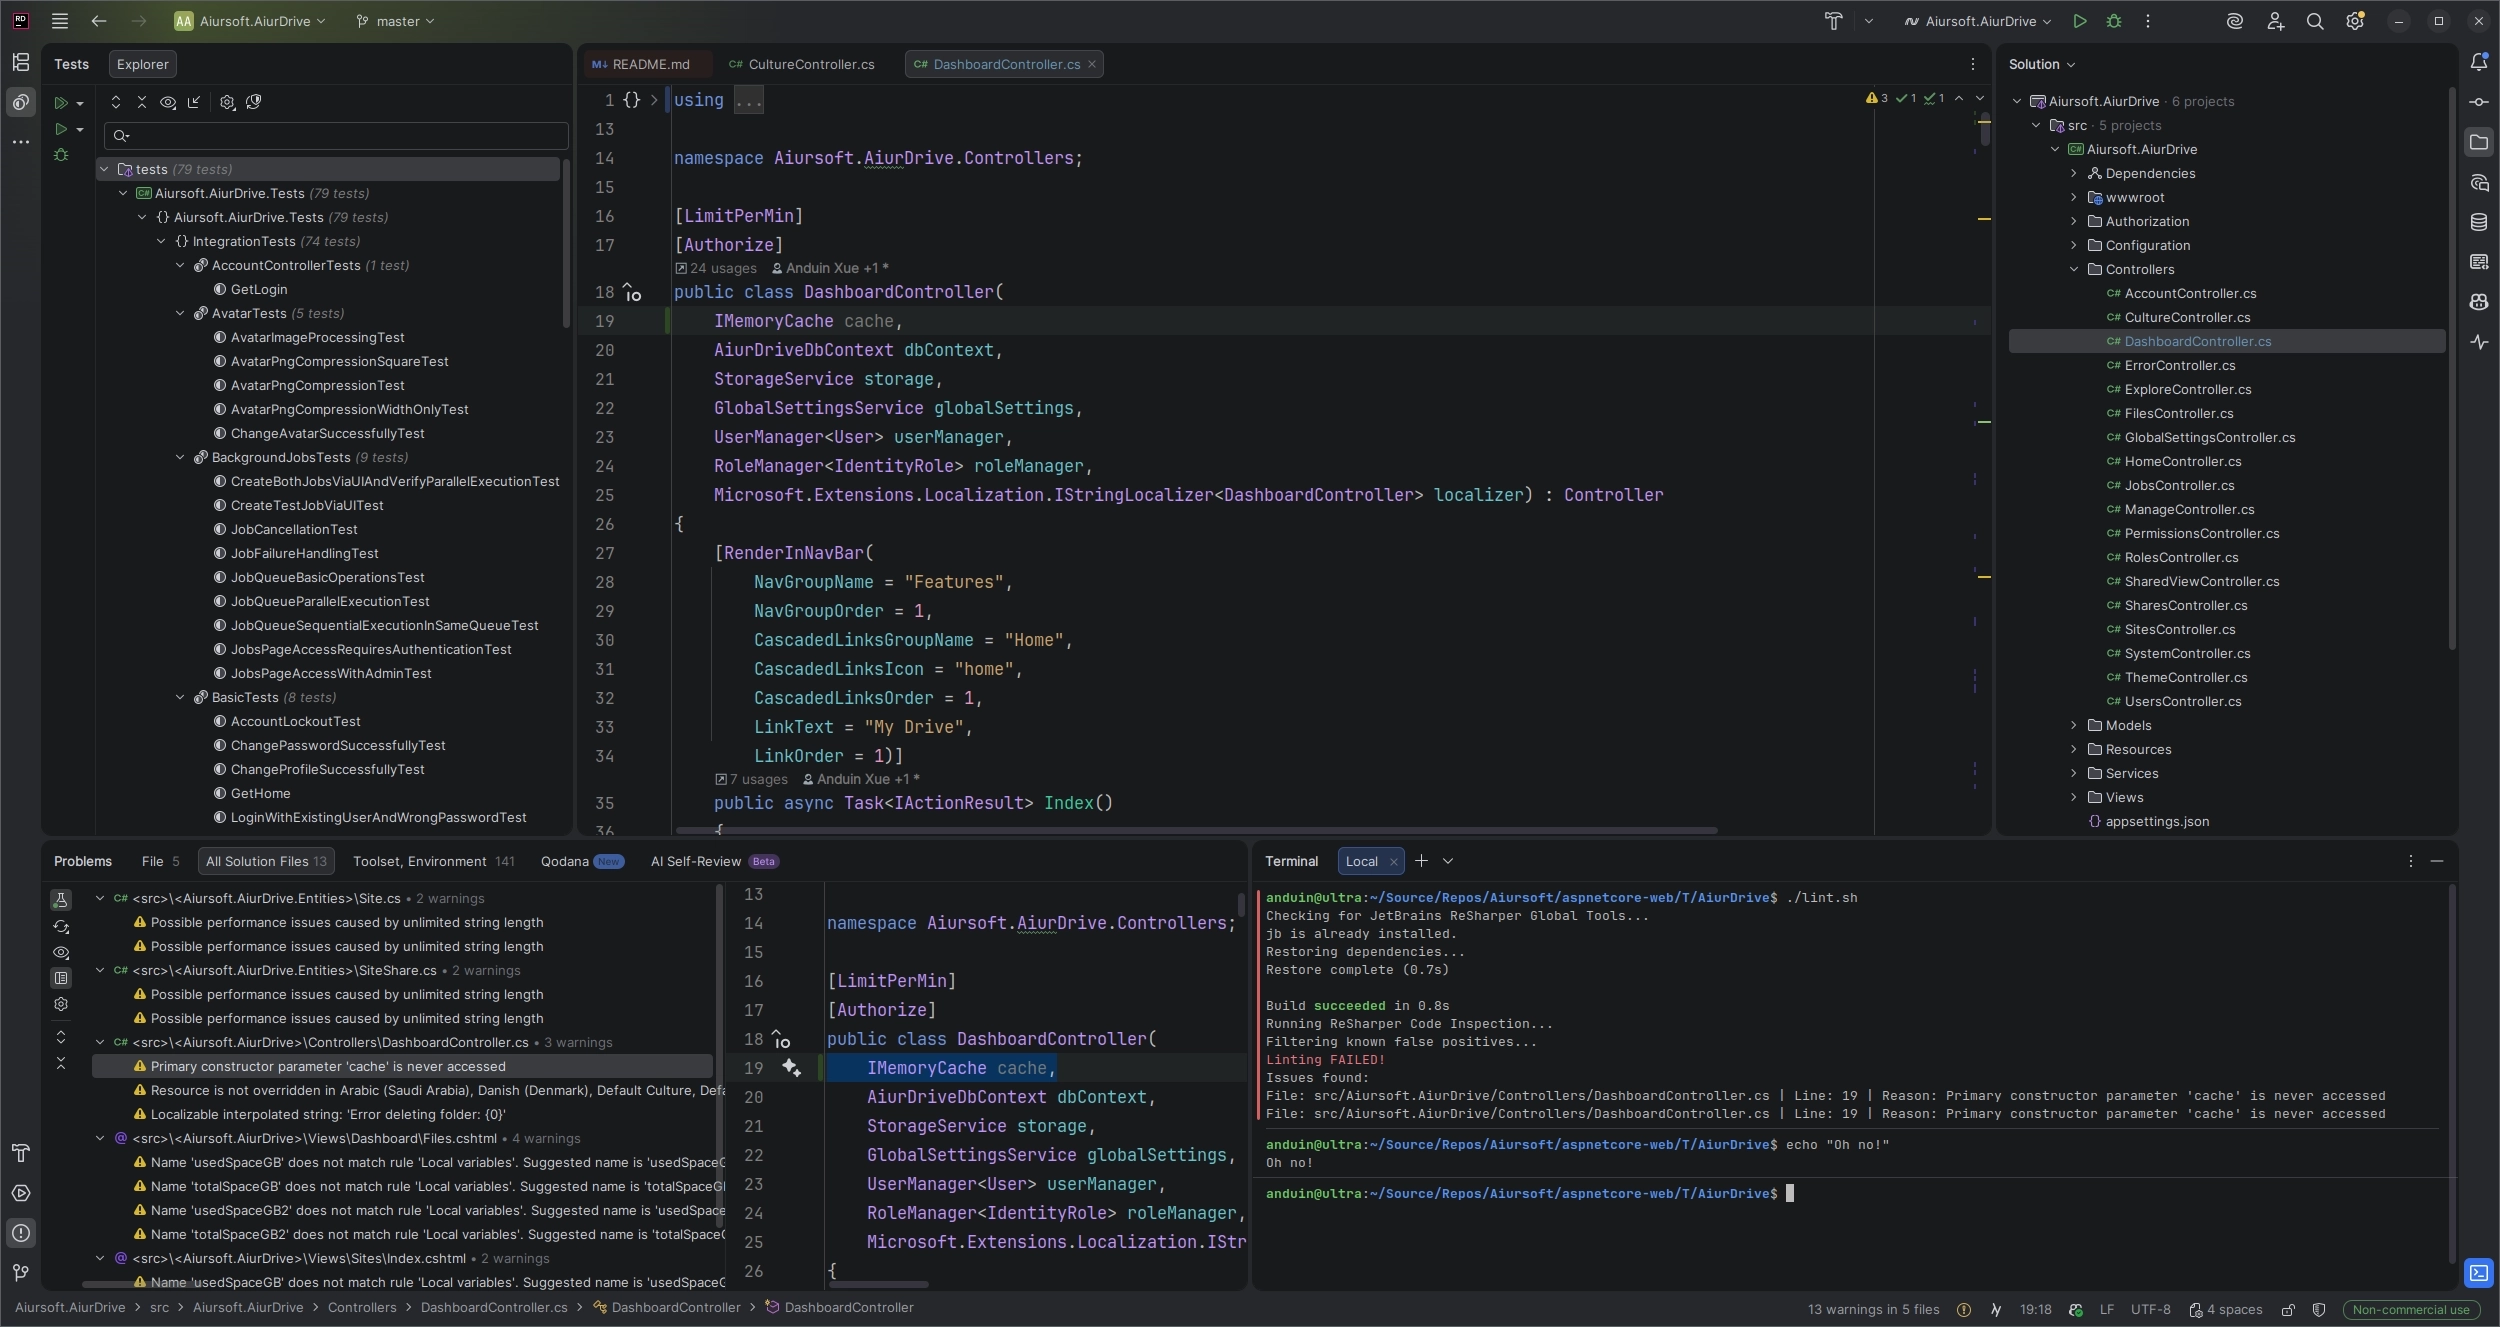Collapse the Controllers folder in Solution tree
This screenshot has height=1327, width=2500.
coord(2074,270)
